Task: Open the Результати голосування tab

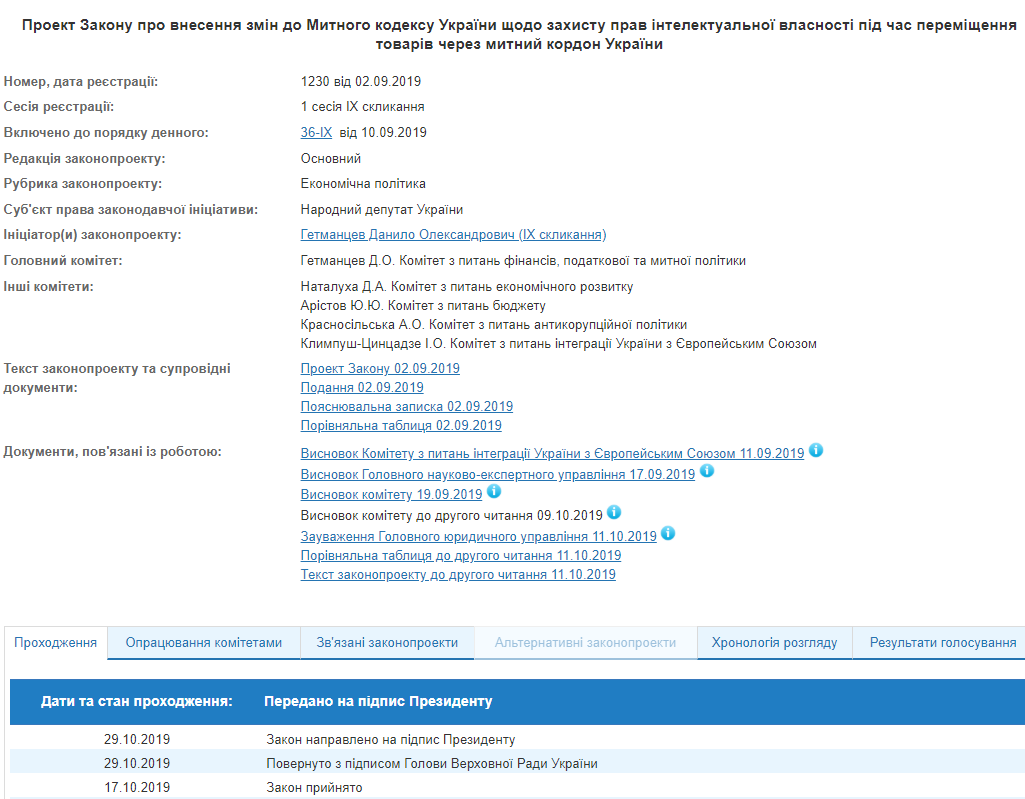Action: point(942,643)
